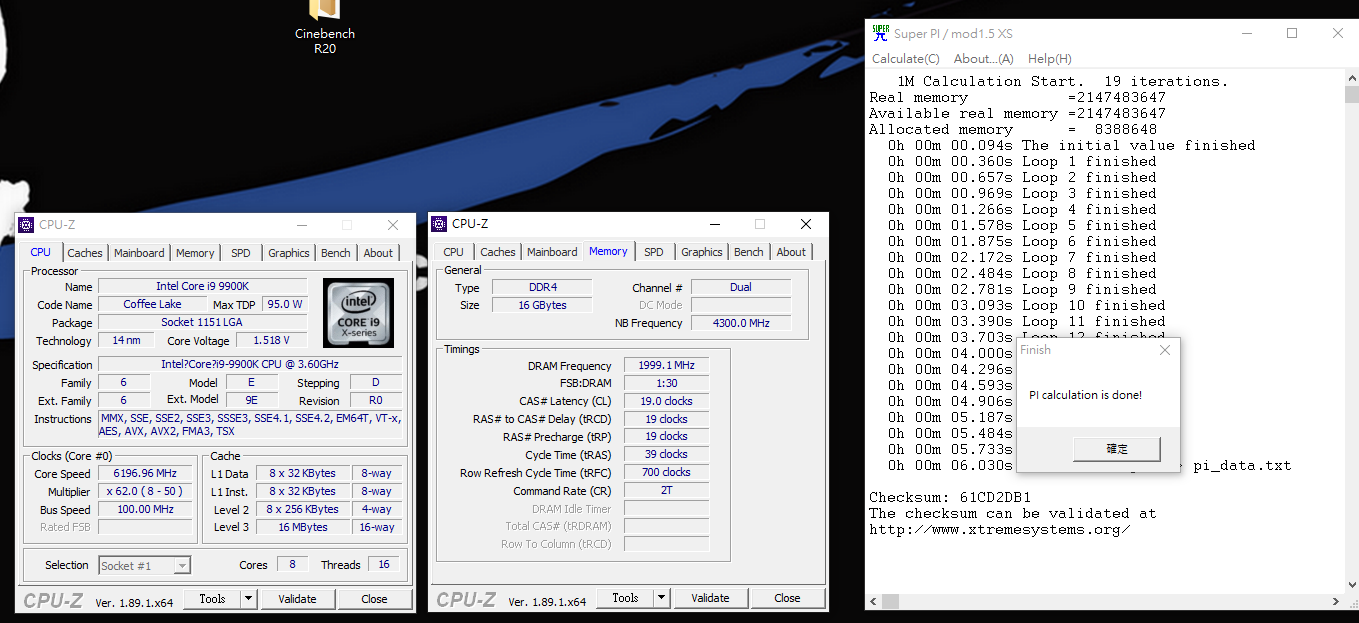Image resolution: width=1359 pixels, height=623 pixels.
Task: Open Bench tab in the CPU-Z Processor window
Action: pyautogui.click(x=336, y=253)
